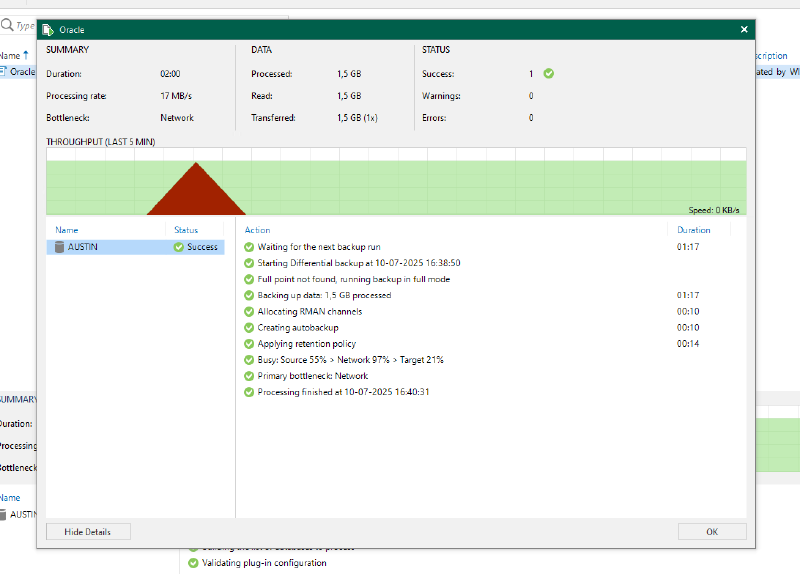
Task: Click the Transferred value 1,5 GB (1x)
Action: (x=357, y=118)
